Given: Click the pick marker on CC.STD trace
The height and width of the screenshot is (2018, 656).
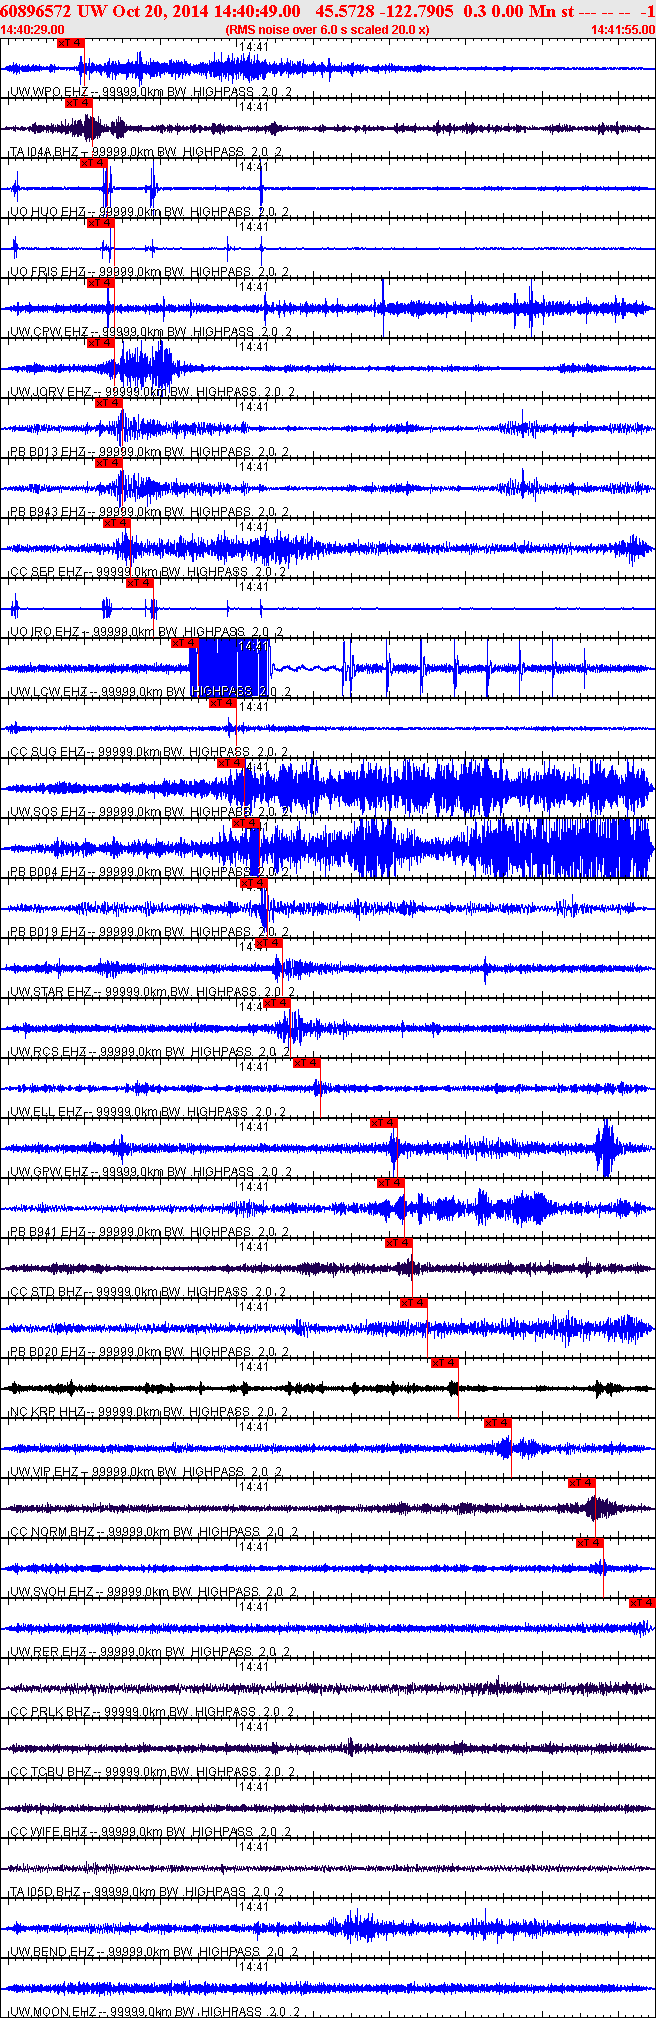Looking at the screenshot, I should (x=399, y=1243).
